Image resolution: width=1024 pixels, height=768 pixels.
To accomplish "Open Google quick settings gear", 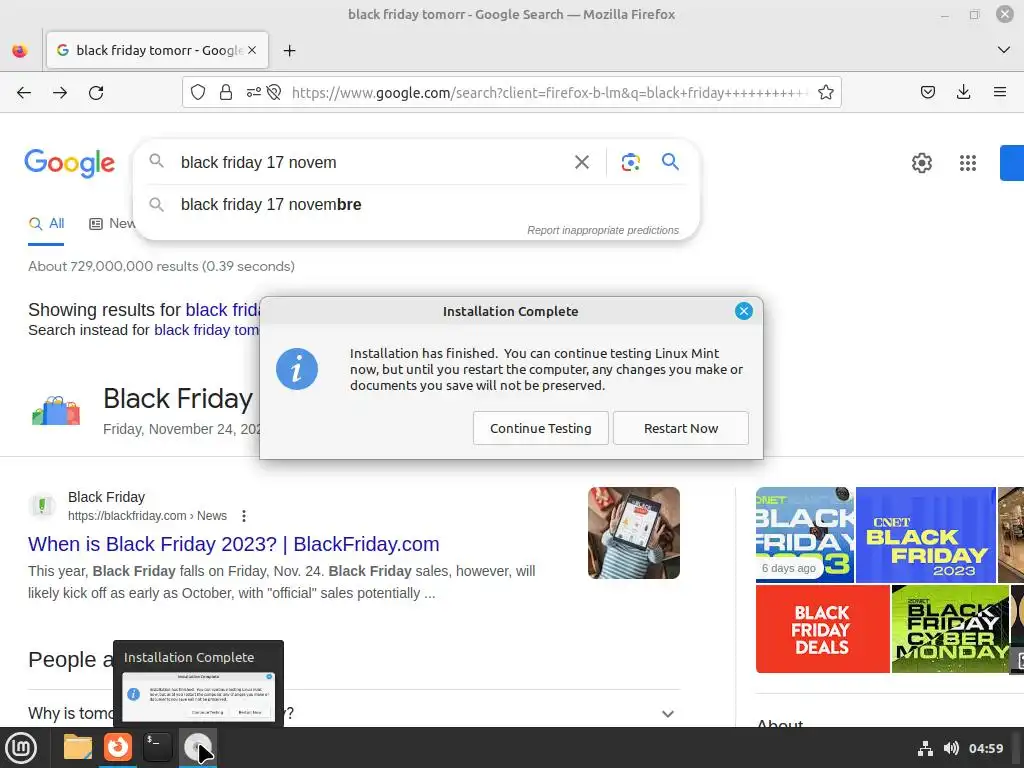I will [921, 163].
